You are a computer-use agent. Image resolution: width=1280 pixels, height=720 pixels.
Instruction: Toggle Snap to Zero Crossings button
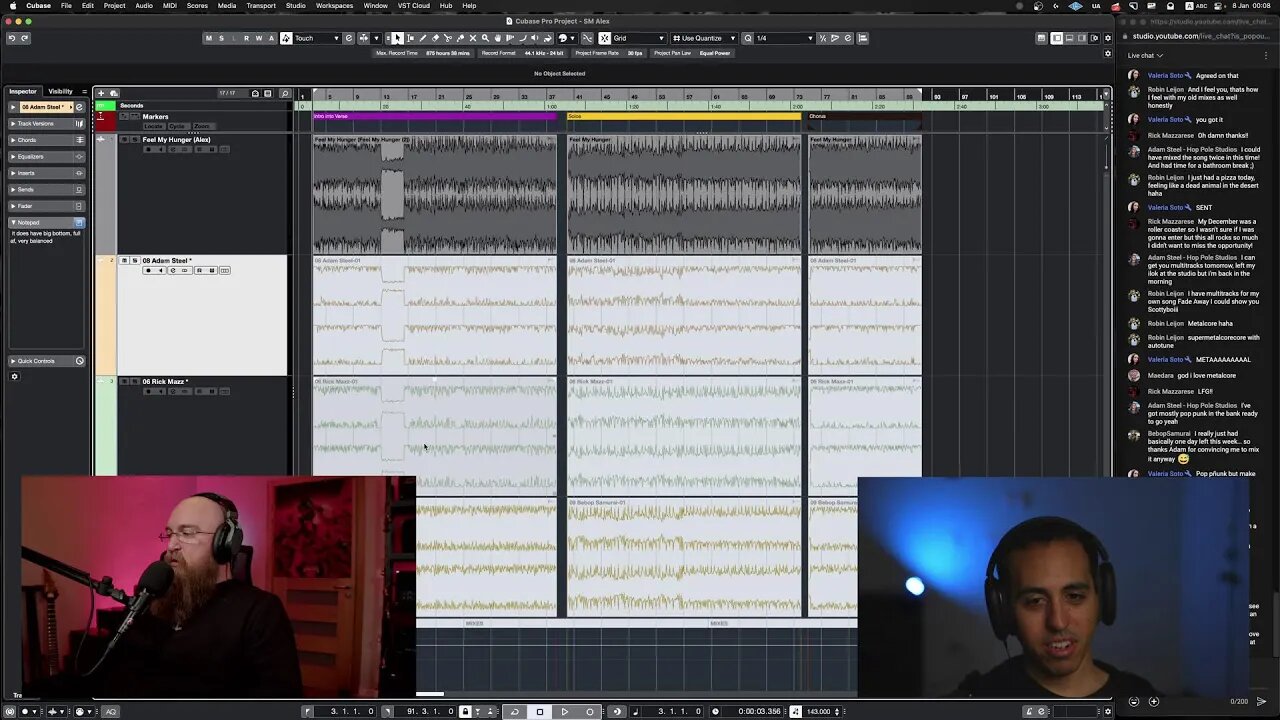click(587, 38)
